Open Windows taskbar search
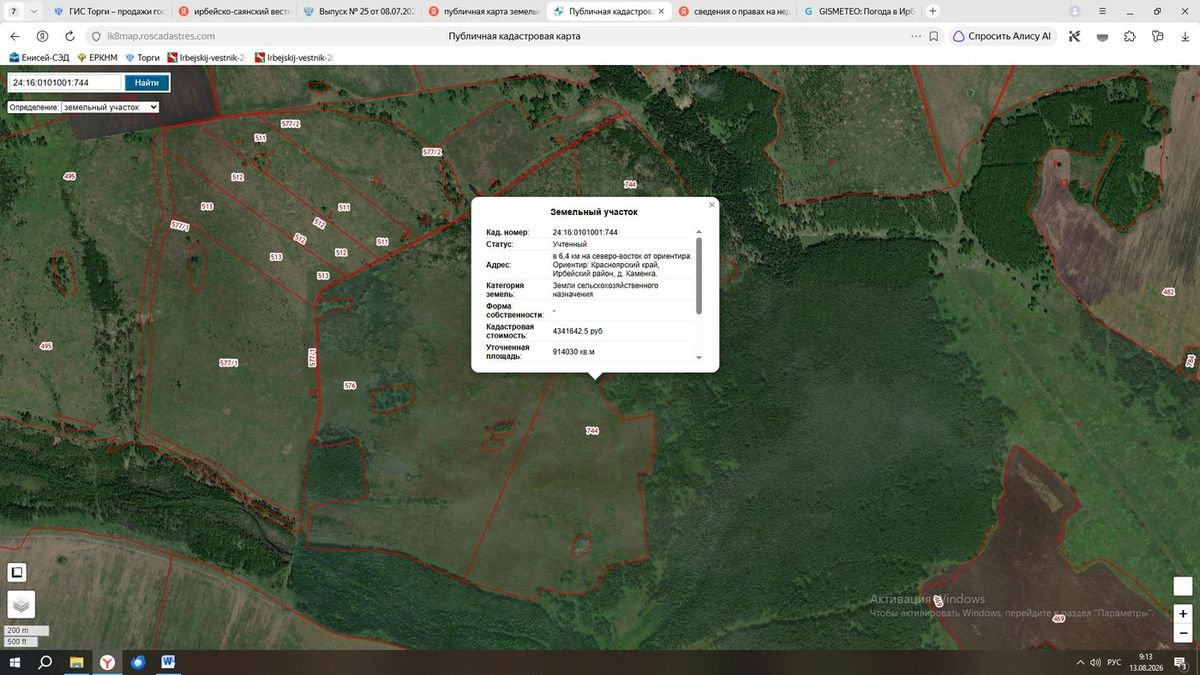 coord(45,662)
